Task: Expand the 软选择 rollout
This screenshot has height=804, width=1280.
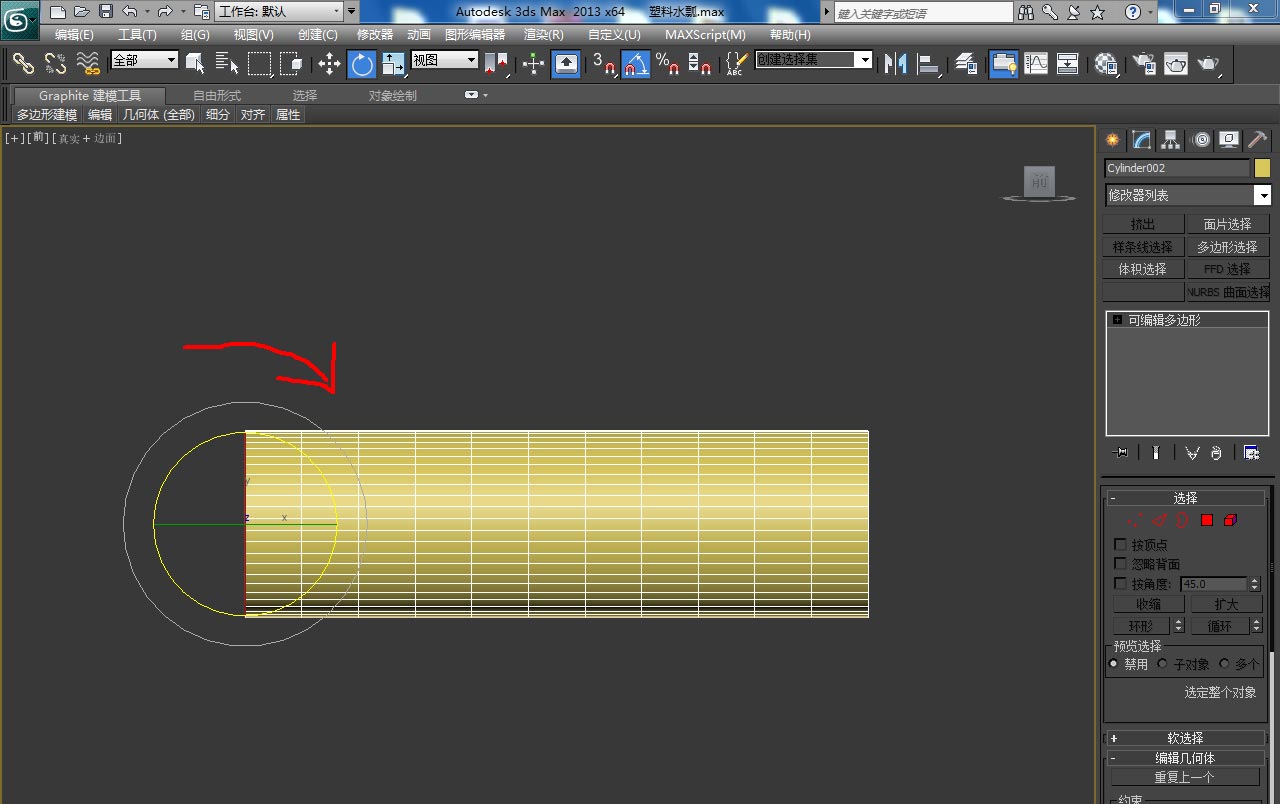Action: point(1185,738)
